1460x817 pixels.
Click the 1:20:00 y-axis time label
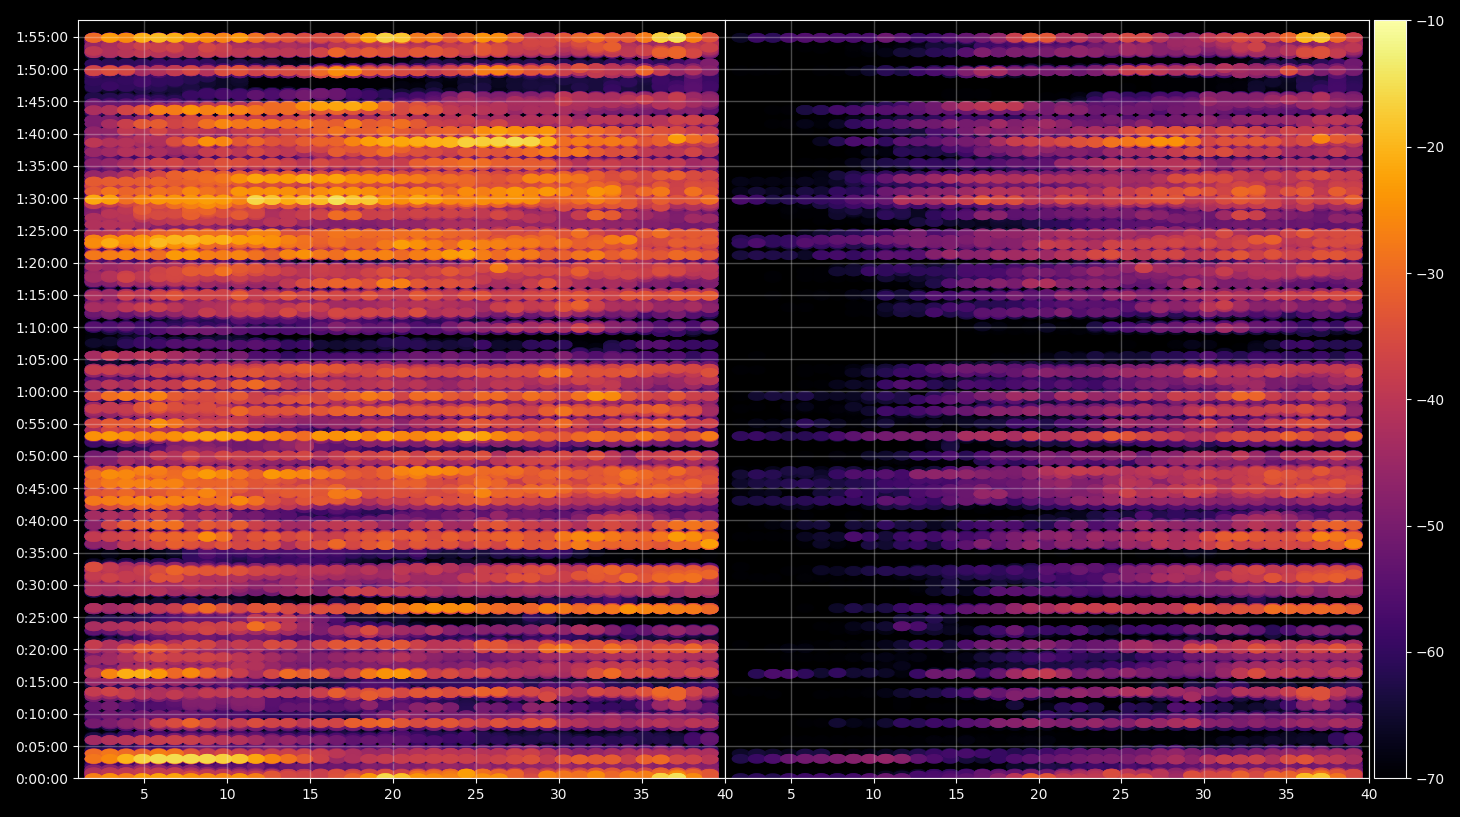coord(42,263)
